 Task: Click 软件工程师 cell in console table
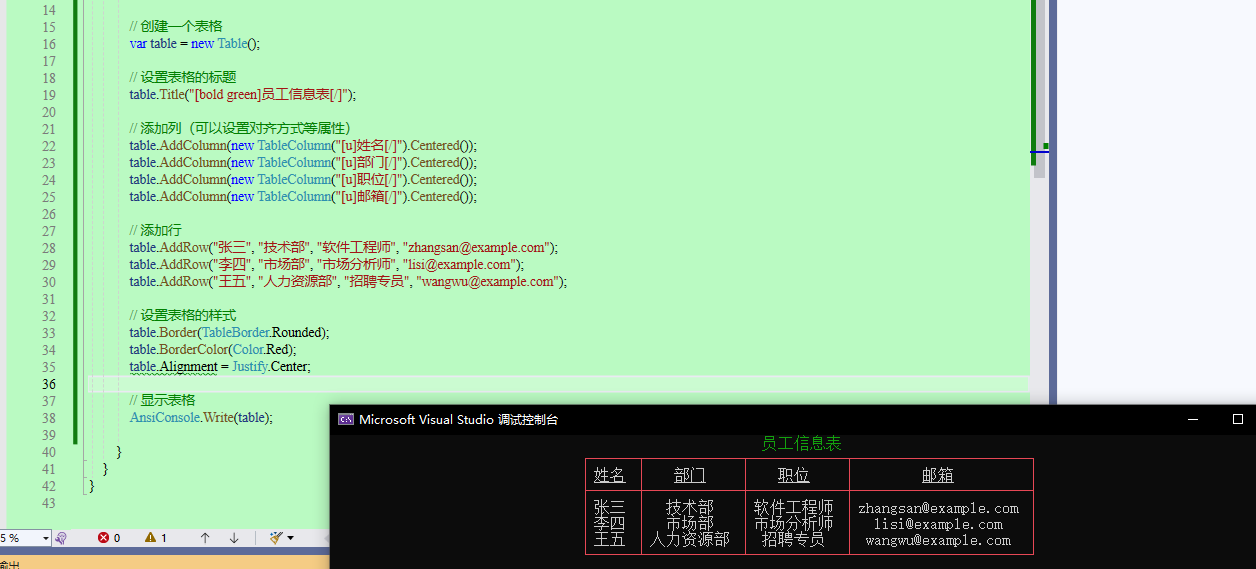793,508
